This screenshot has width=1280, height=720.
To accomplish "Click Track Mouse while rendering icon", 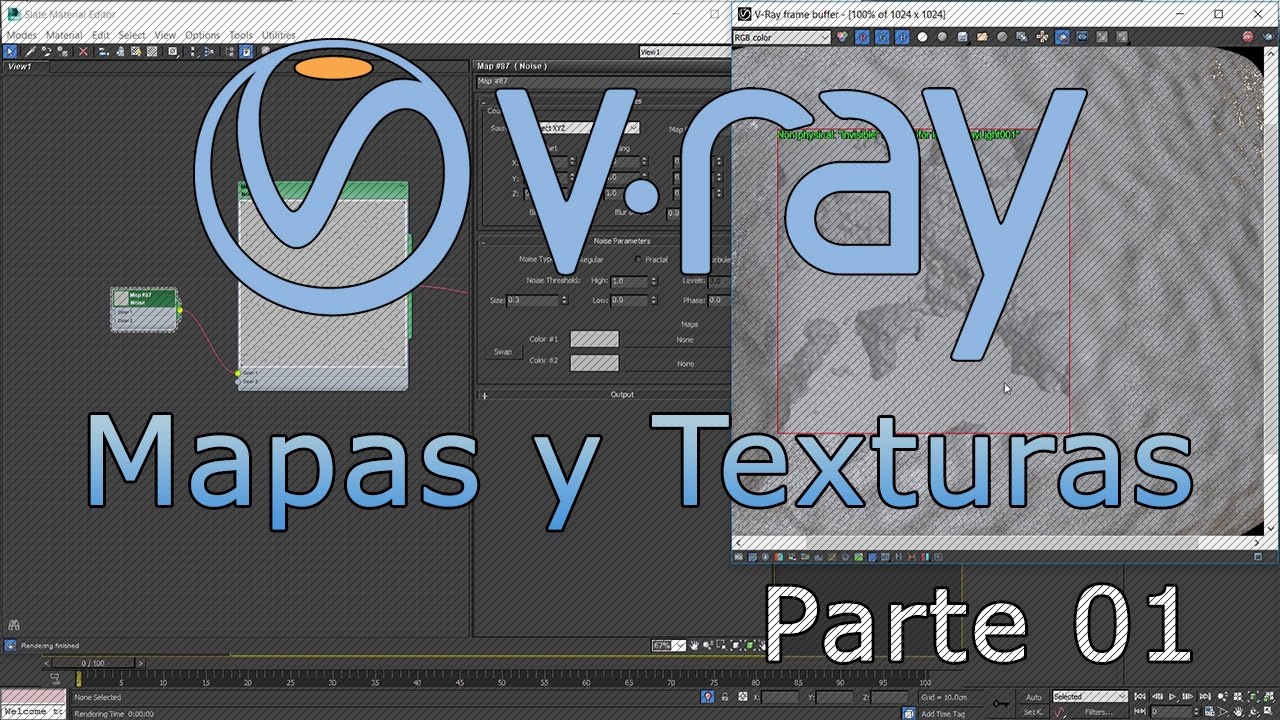I will click(x=1042, y=37).
